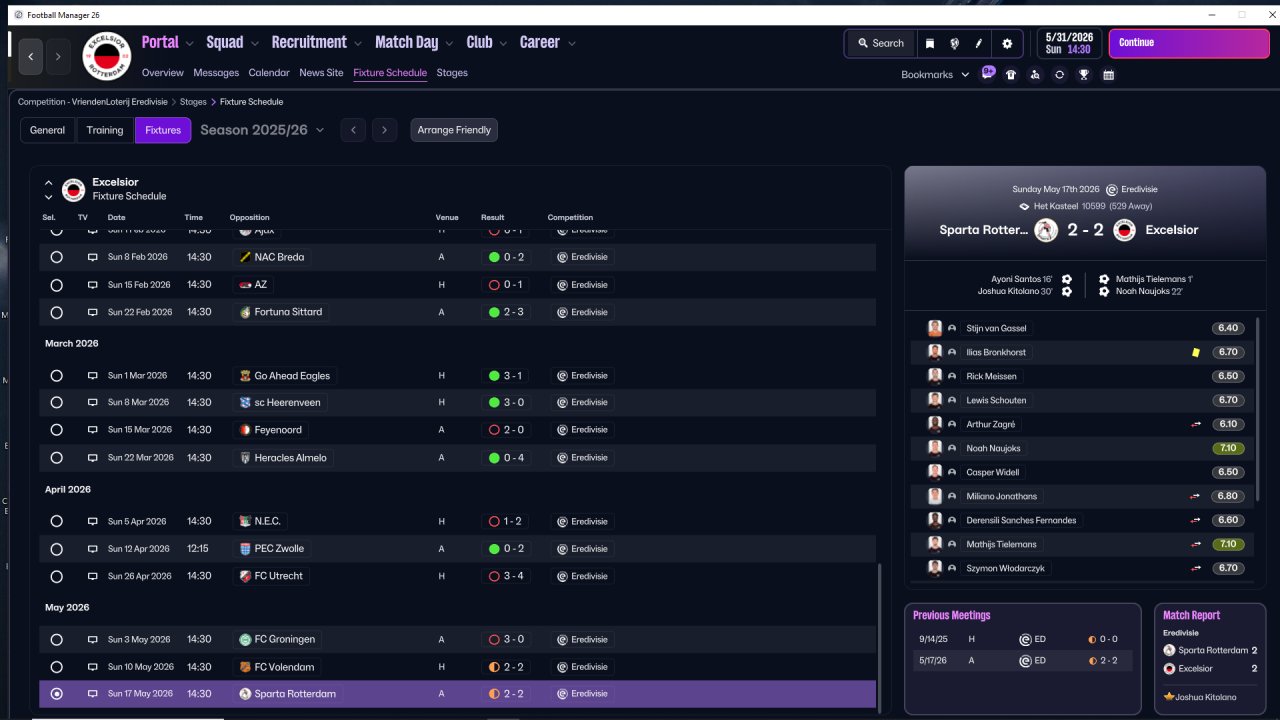Image resolution: width=1280 pixels, height=720 pixels.
Task: Click the world globe icon in top bar
Action: [x=955, y=44]
